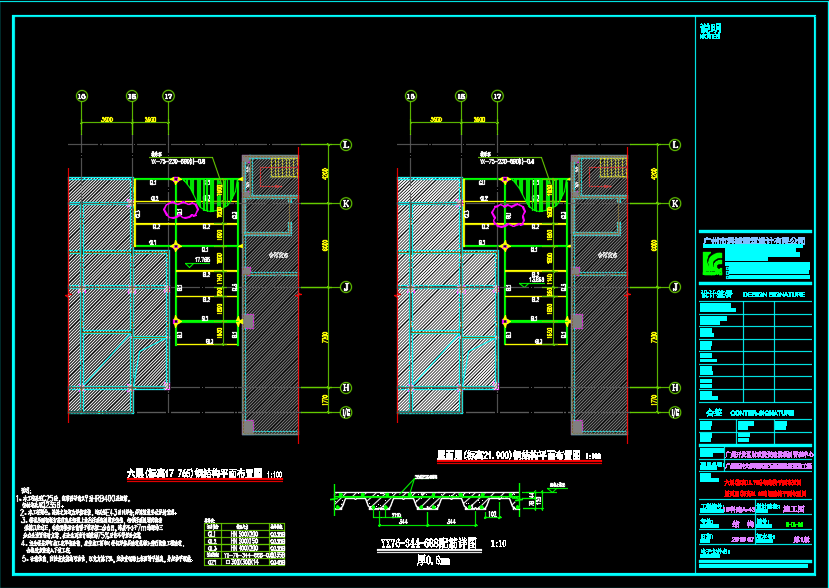This screenshot has height=588, width=829.
Task: Click the 厚0.8mm label under the detail
Action: point(433,561)
